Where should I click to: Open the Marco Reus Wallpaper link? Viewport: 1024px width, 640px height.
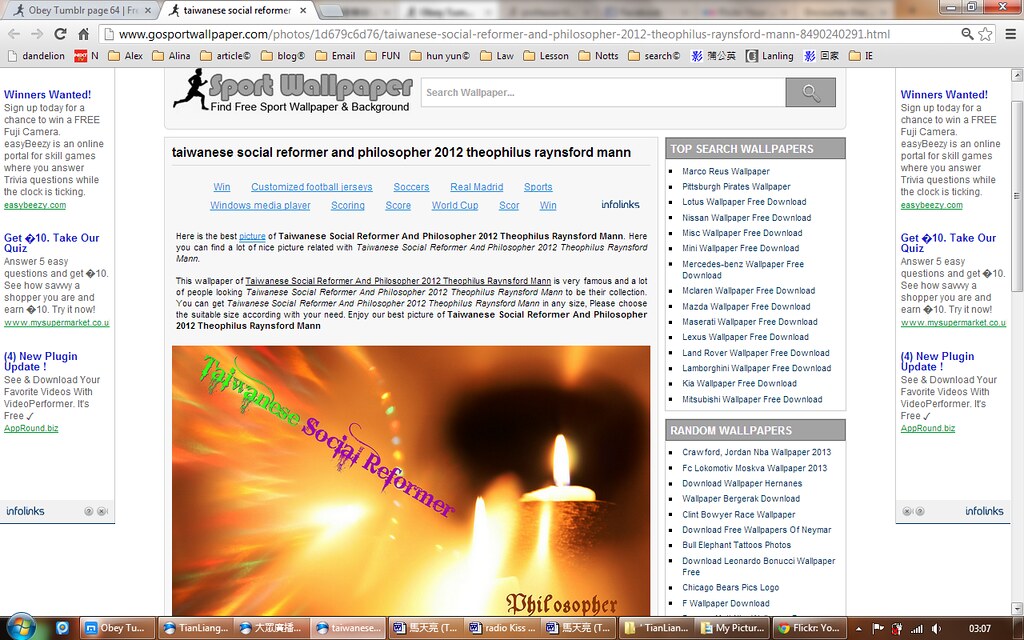click(x=726, y=171)
